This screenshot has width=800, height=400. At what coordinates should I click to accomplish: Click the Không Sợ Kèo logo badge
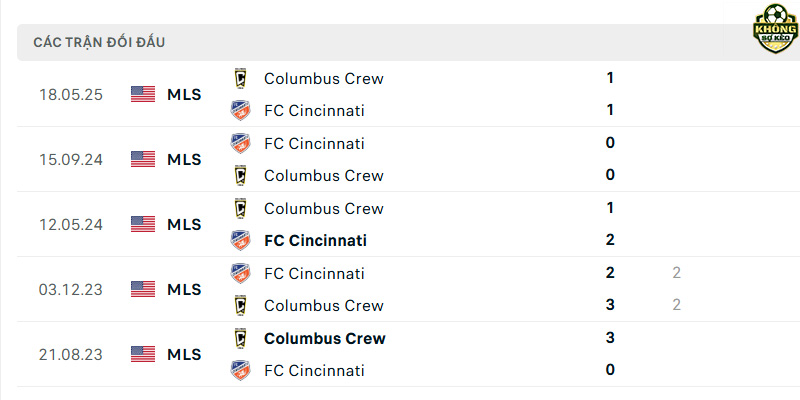coord(775,29)
